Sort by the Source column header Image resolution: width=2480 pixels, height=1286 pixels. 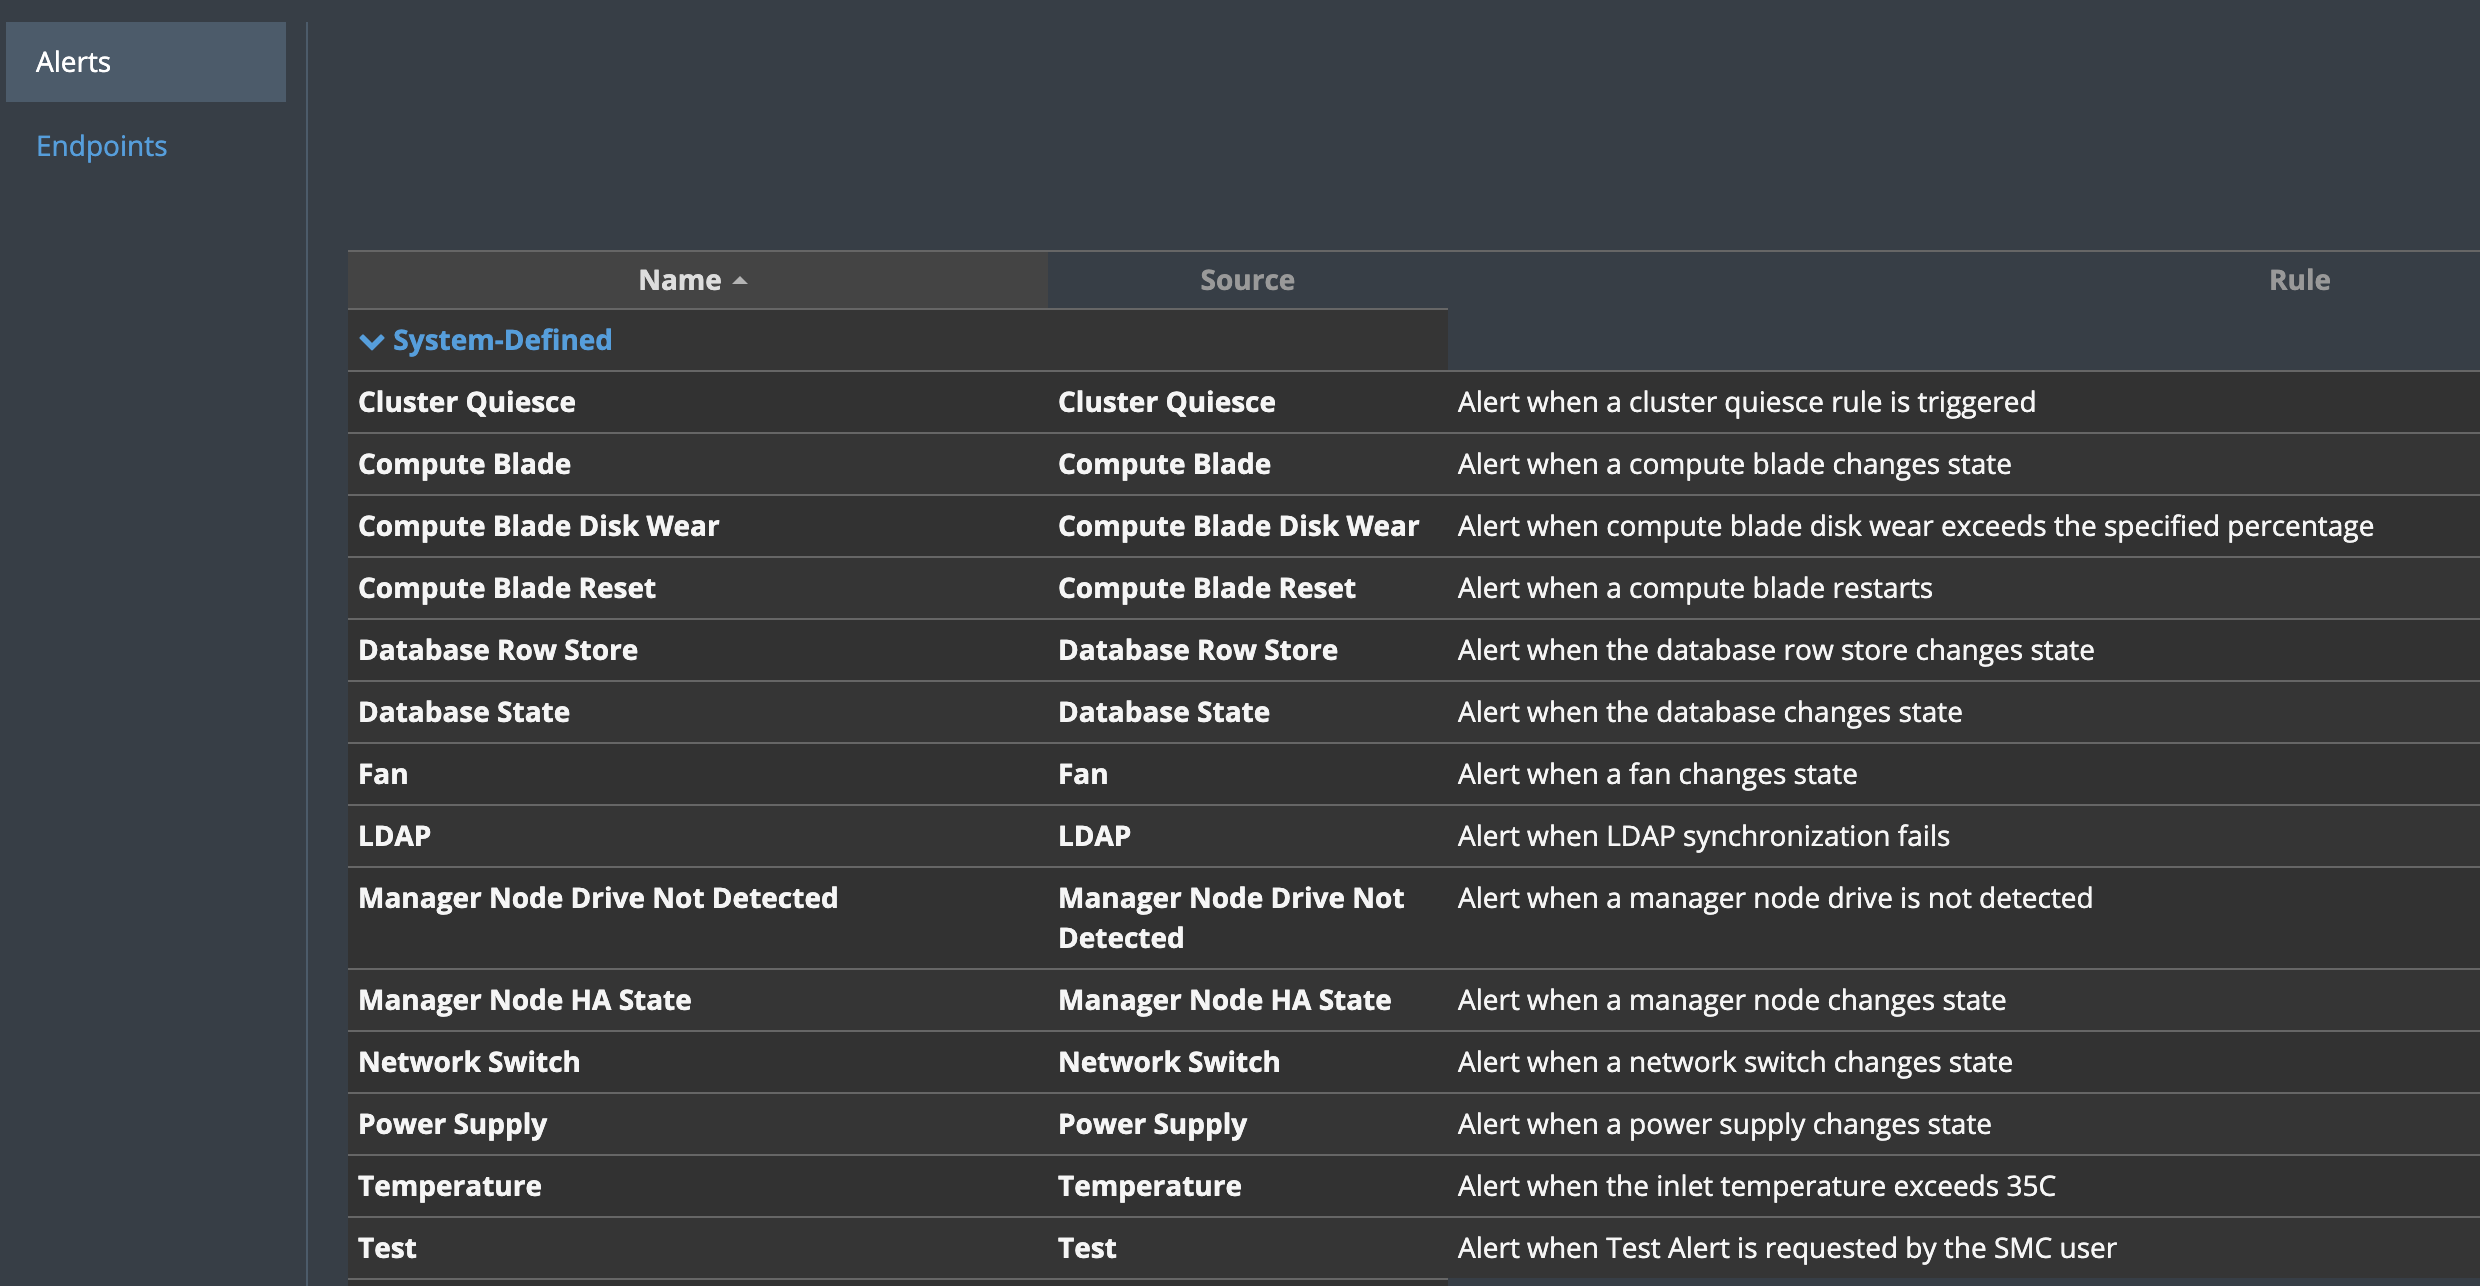click(x=1246, y=280)
